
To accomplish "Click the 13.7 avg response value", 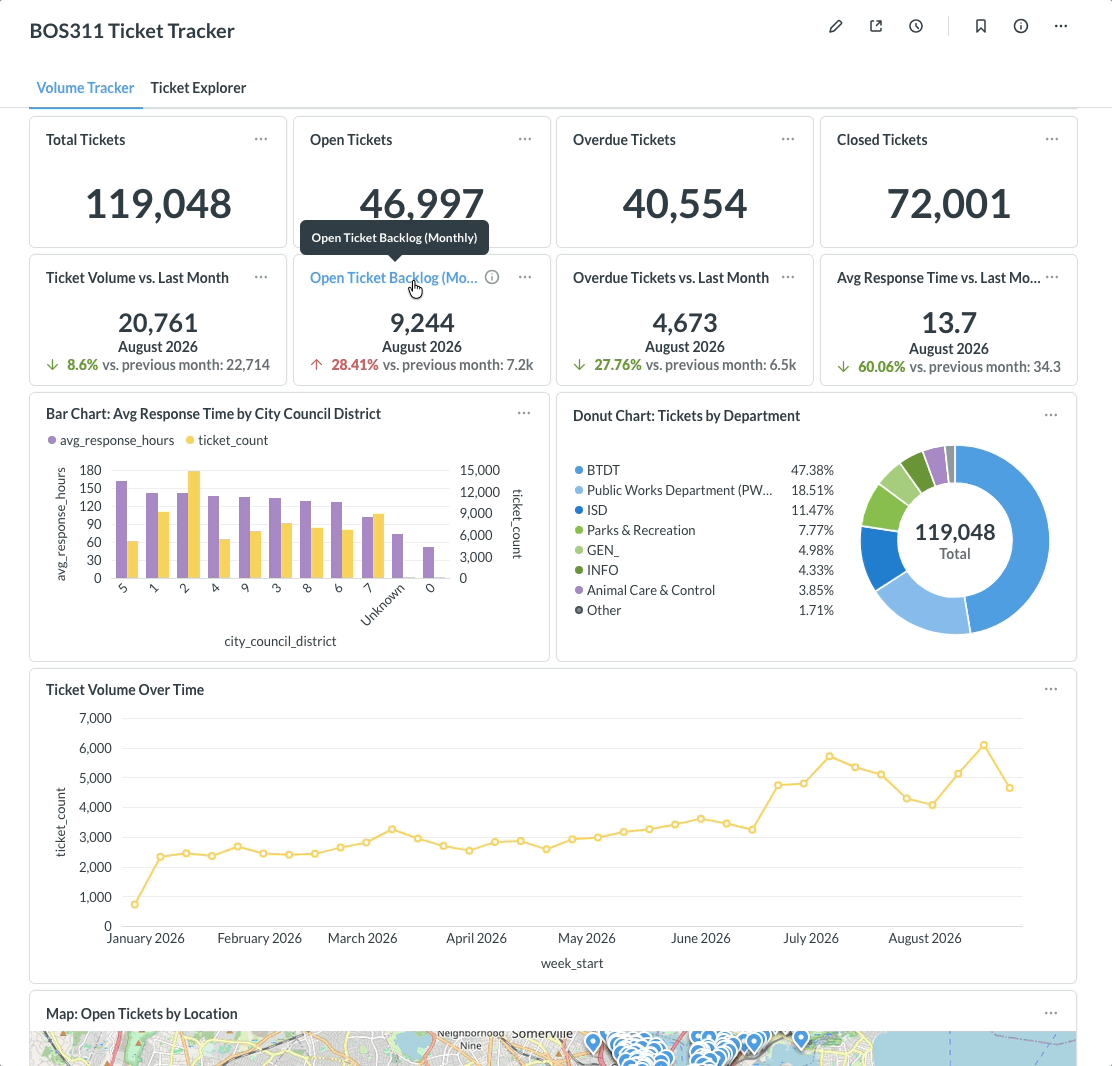I will coord(949,323).
